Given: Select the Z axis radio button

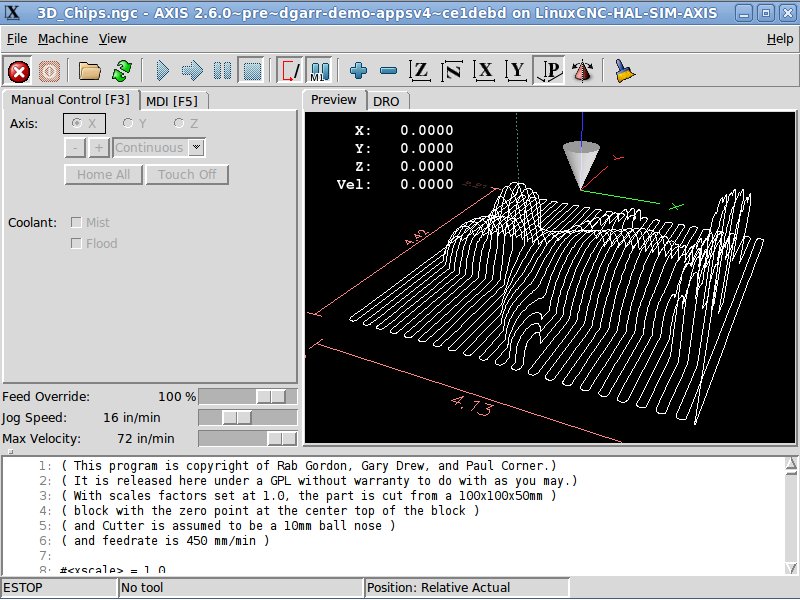Looking at the screenshot, I should (178, 123).
